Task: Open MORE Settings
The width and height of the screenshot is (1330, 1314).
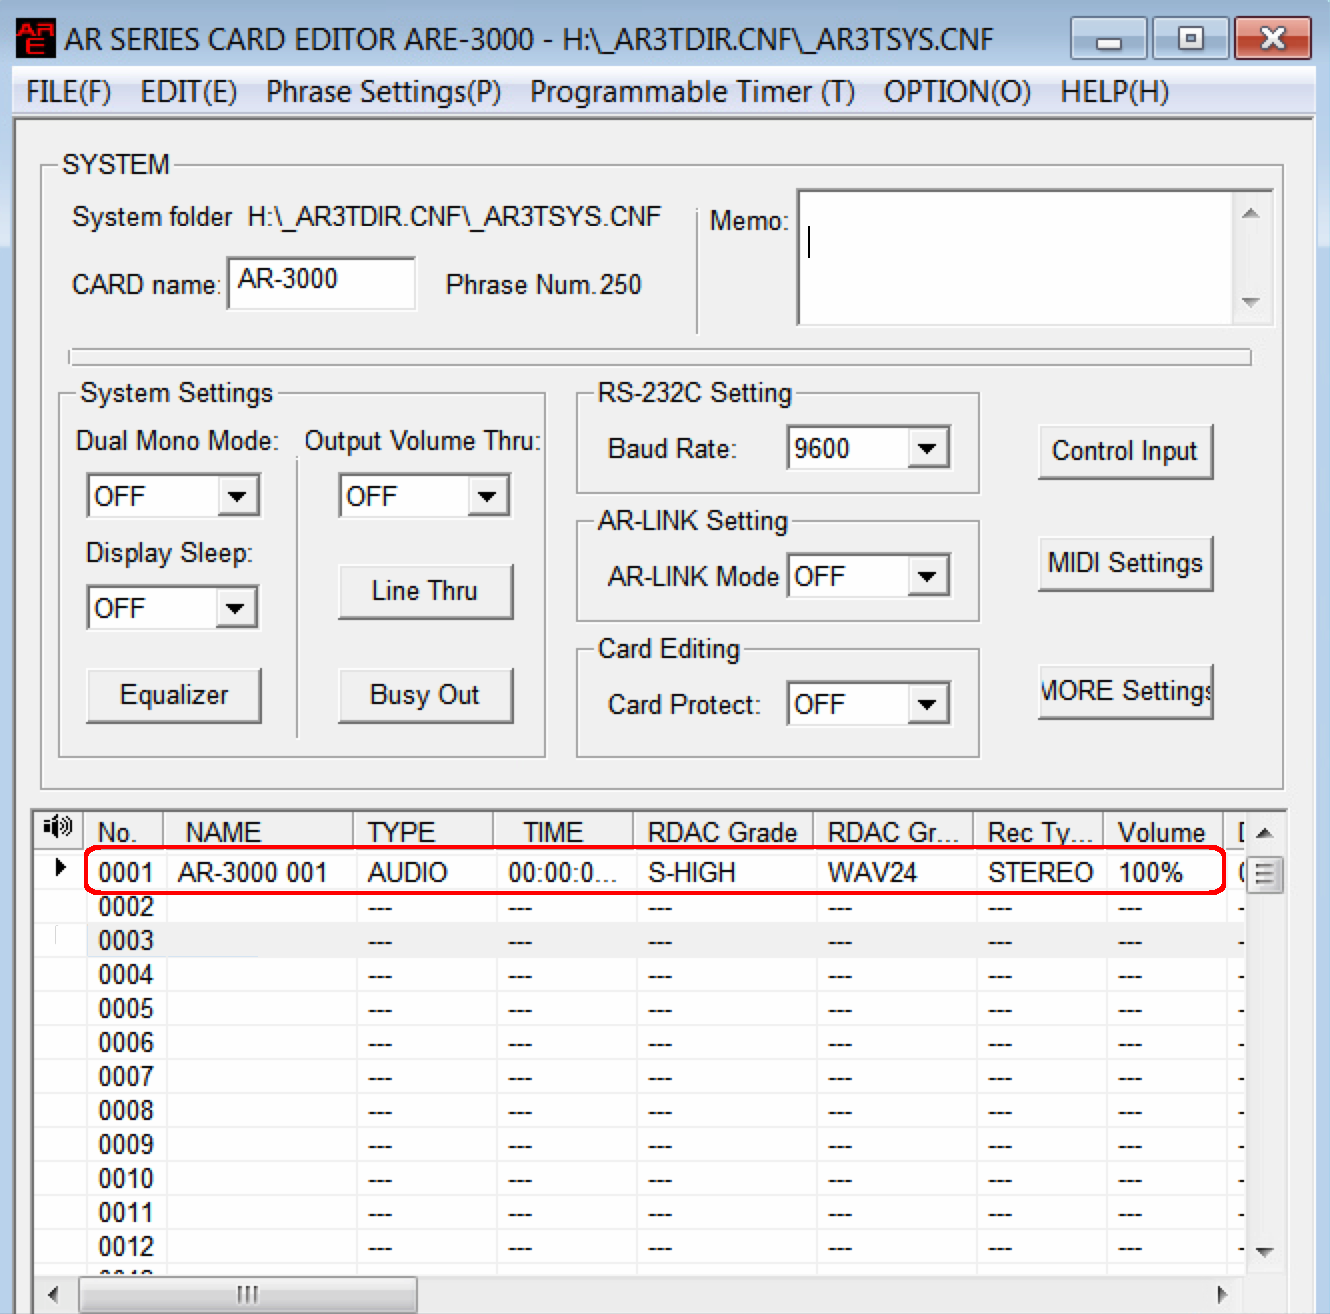Action: tap(1125, 691)
